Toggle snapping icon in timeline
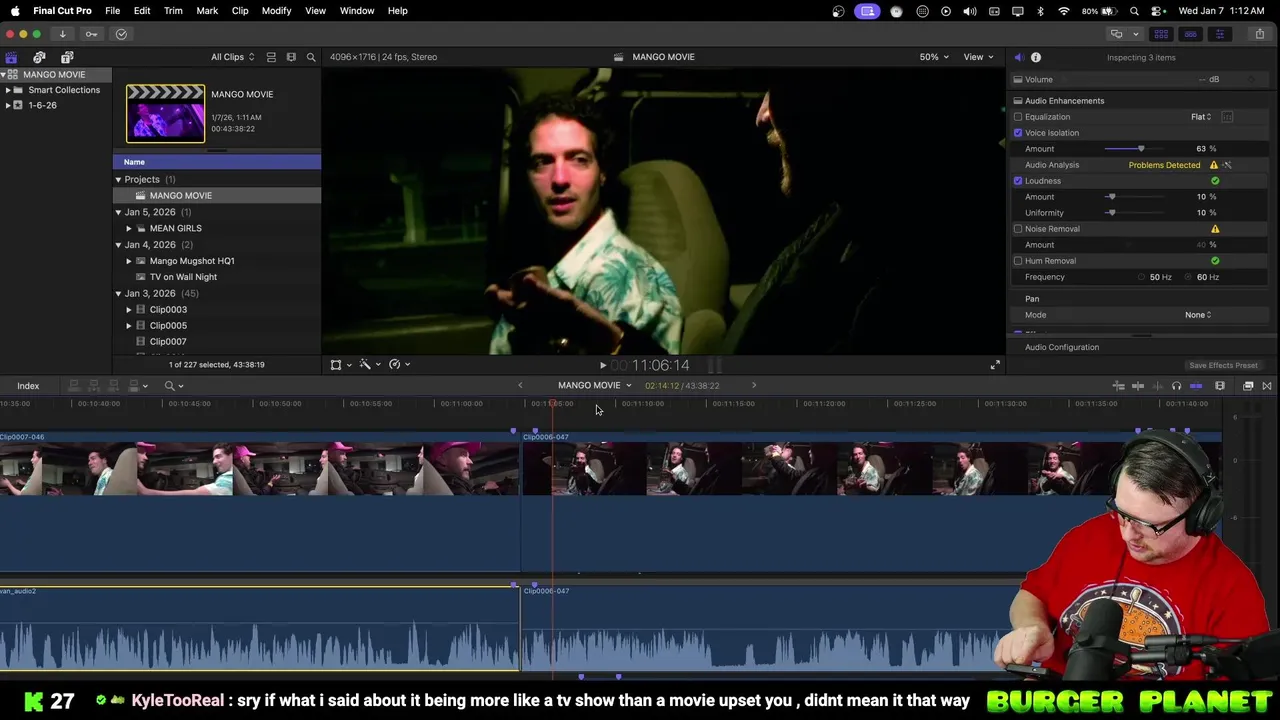This screenshot has height=720, width=1280. coord(1196,386)
